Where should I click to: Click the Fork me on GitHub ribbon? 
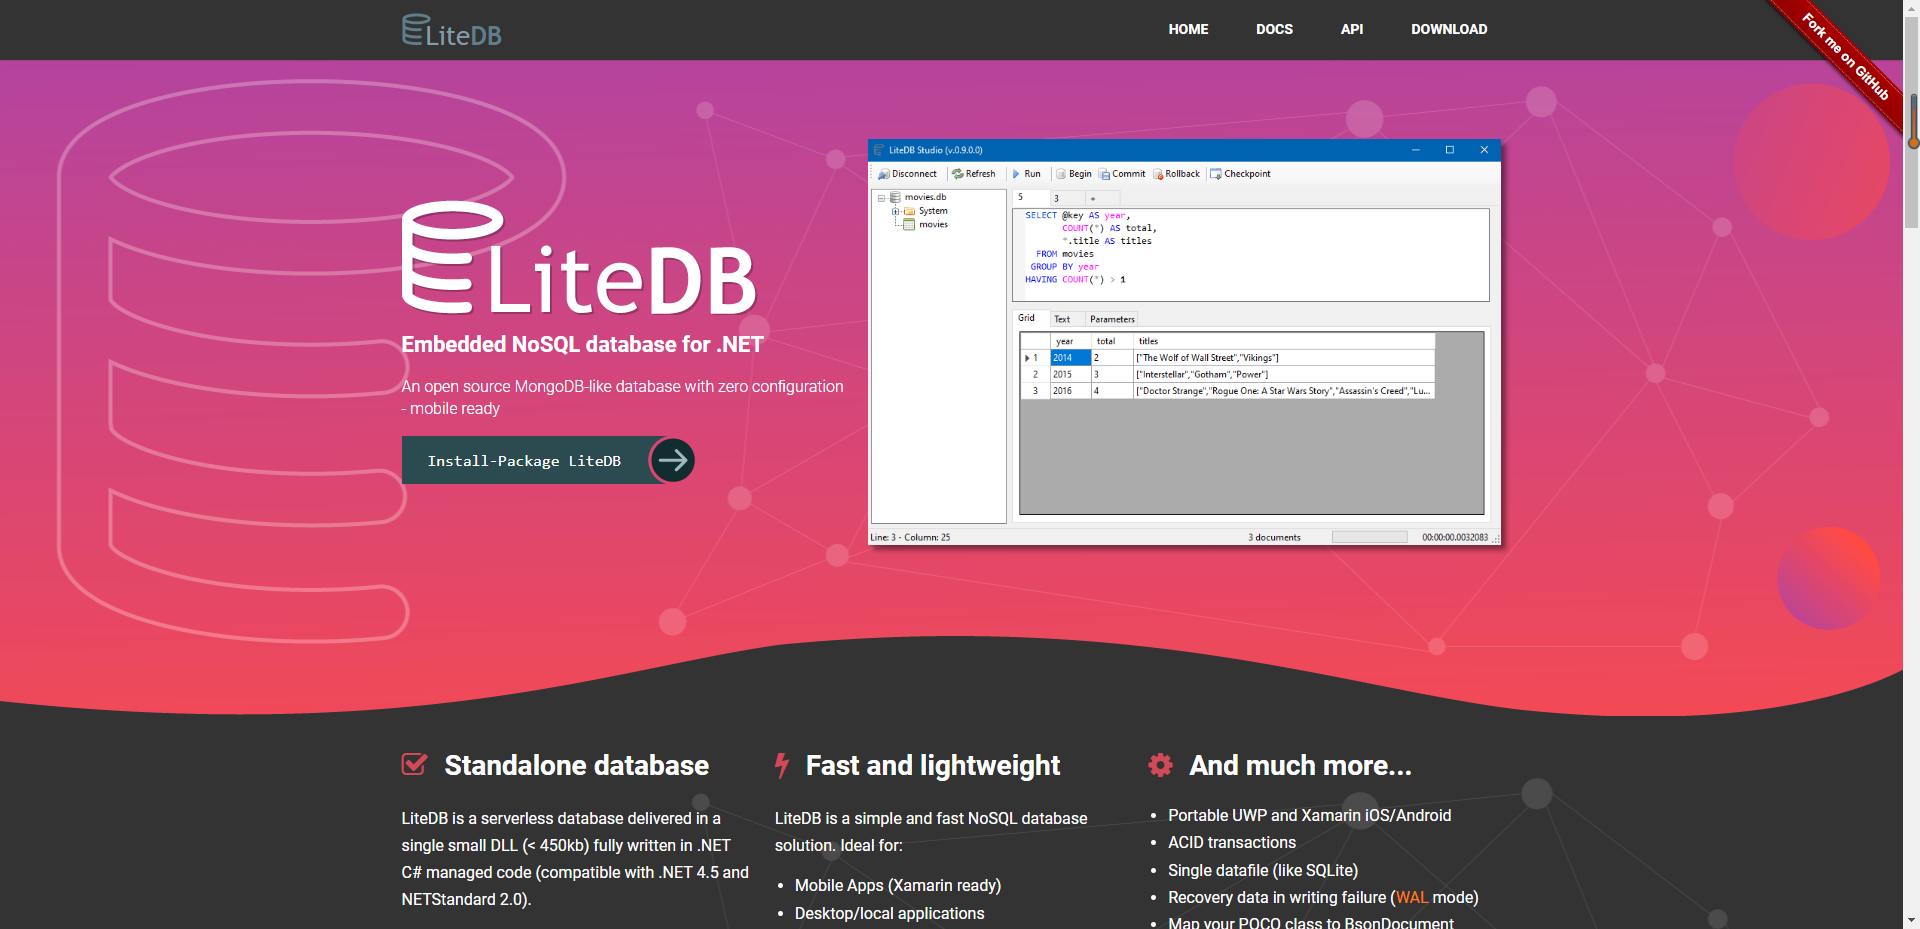tap(1845, 57)
